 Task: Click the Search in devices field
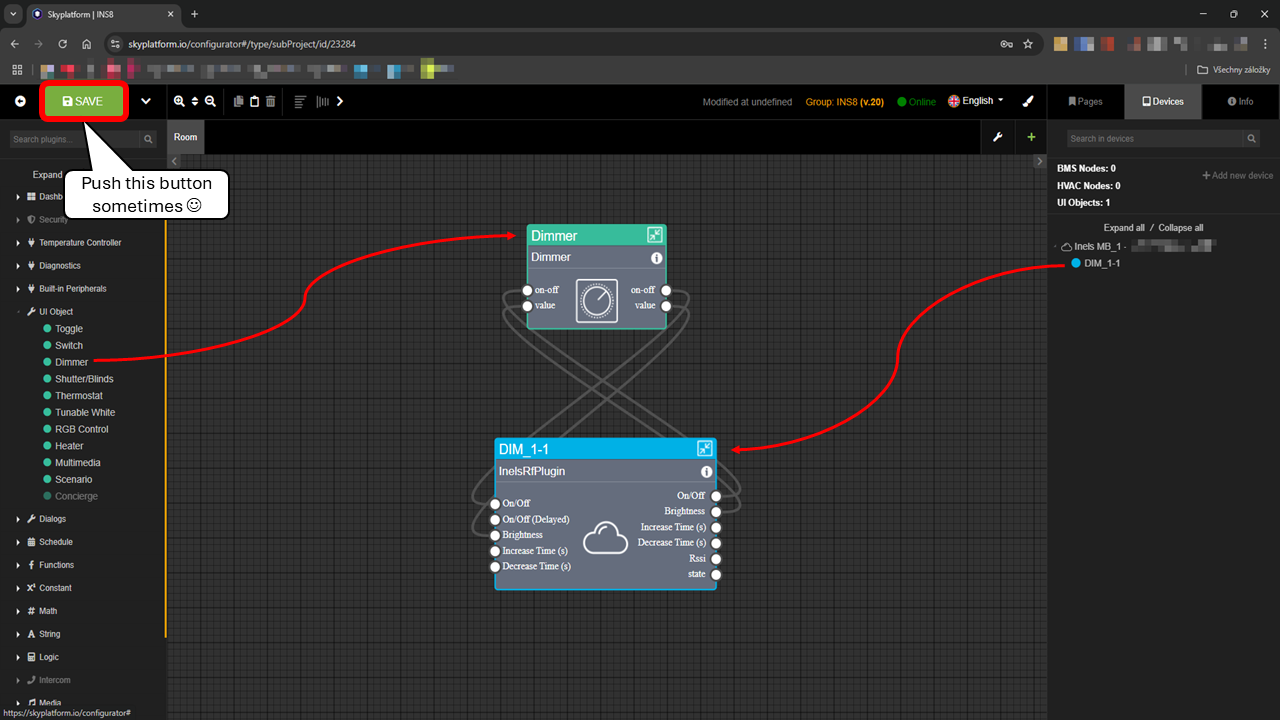pyautogui.click(x=1153, y=139)
